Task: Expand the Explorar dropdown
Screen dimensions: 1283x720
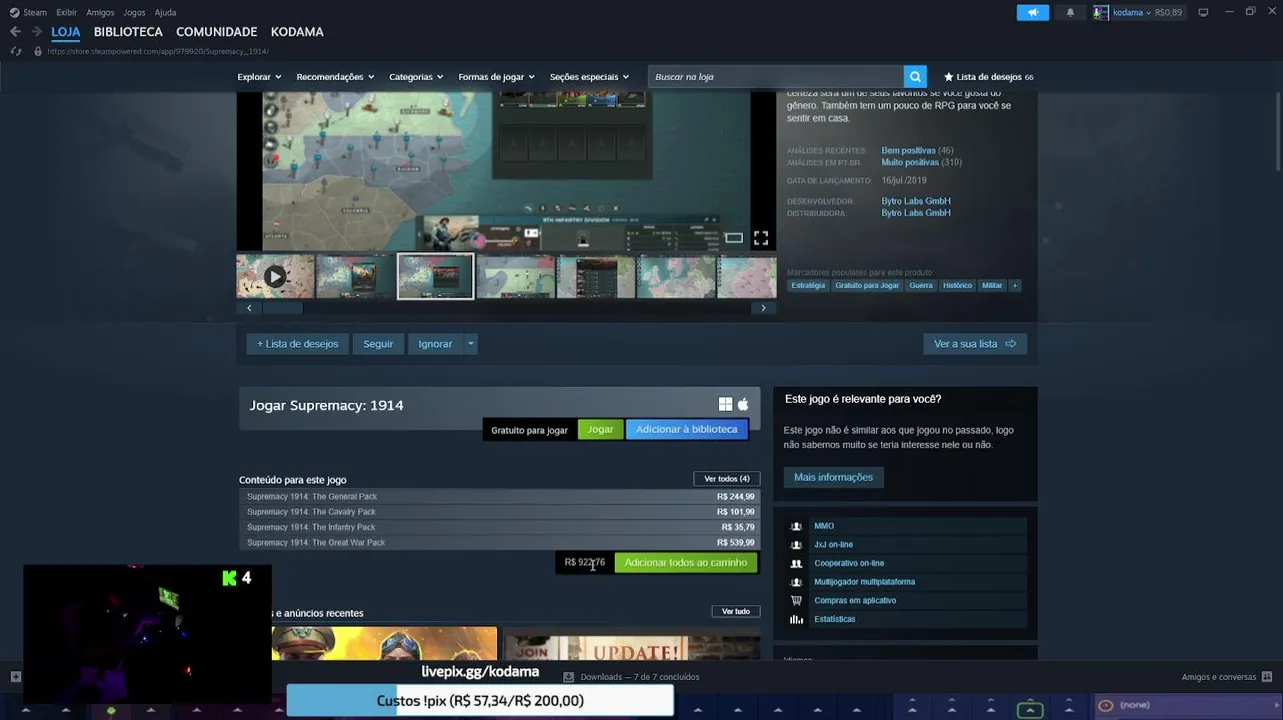Action: [259, 77]
